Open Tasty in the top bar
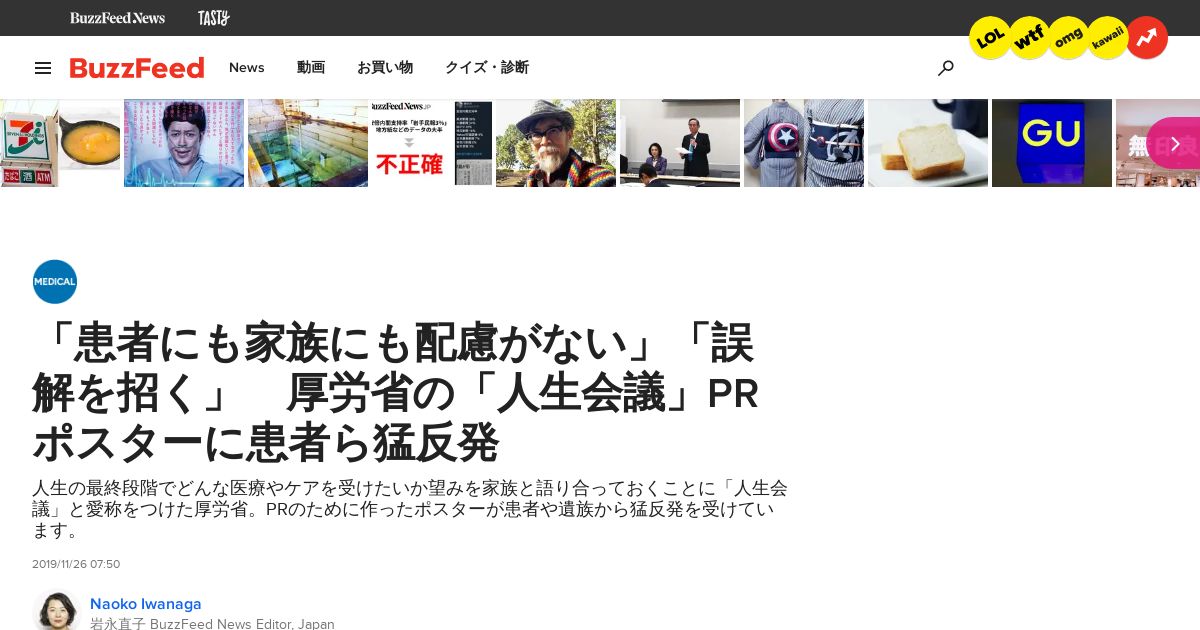 [x=213, y=18]
